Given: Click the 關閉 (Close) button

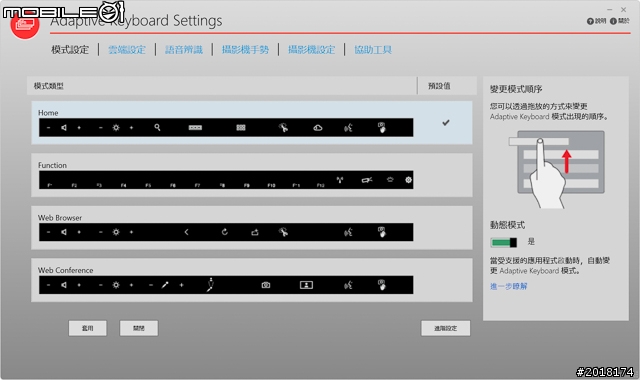Looking at the screenshot, I should [x=139, y=328].
